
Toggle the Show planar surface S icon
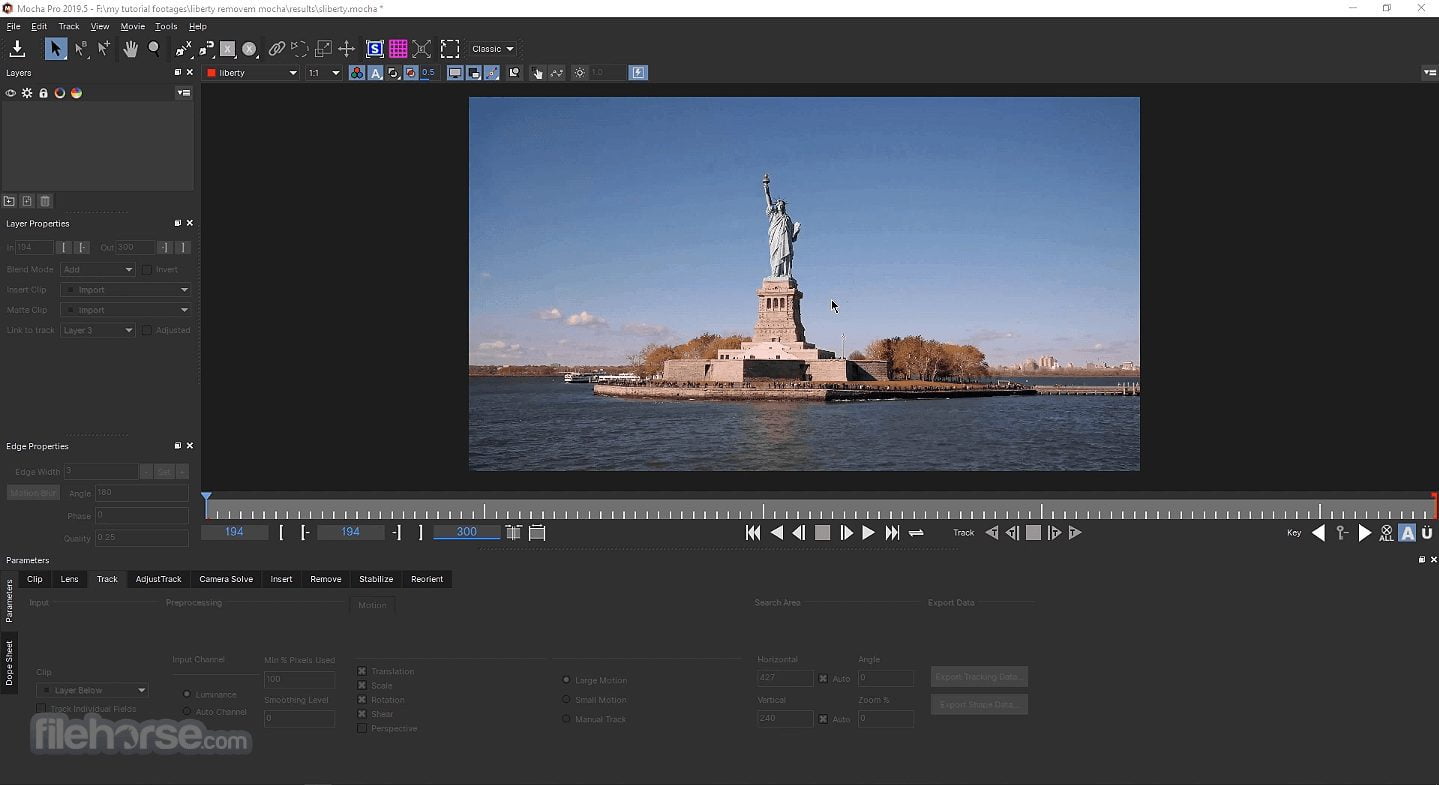pos(375,49)
